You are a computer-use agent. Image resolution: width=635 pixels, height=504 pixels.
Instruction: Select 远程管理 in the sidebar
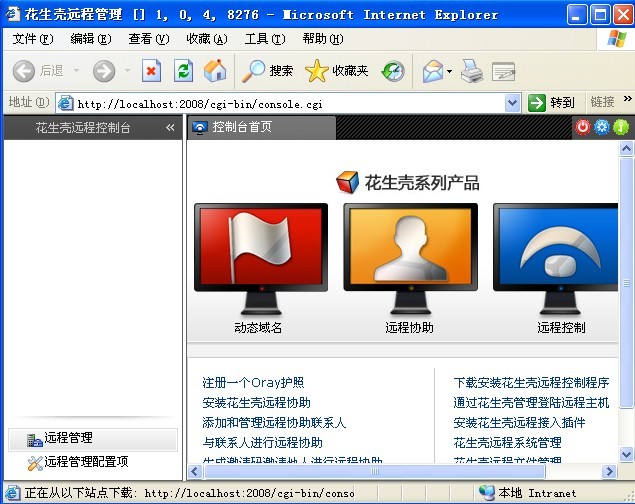[x=93, y=440]
